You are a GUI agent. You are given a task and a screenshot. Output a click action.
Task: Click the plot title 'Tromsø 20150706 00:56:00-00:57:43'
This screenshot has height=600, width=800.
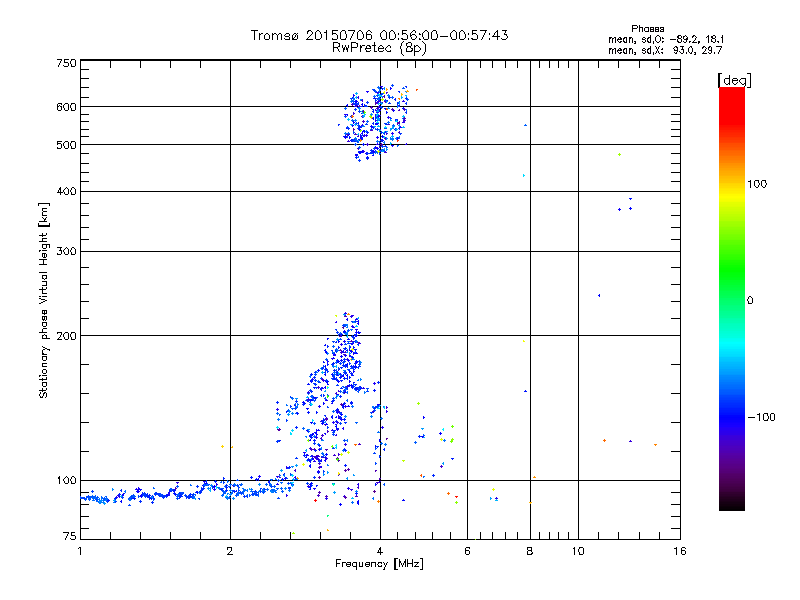click(379, 35)
